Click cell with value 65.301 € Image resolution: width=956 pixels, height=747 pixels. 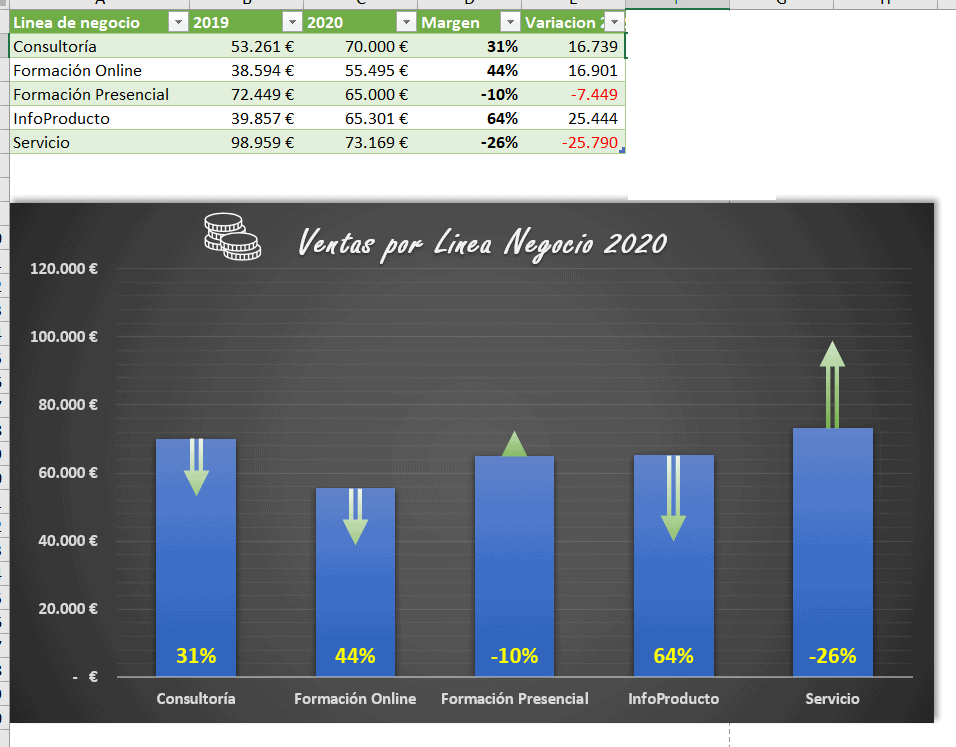click(x=360, y=118)
